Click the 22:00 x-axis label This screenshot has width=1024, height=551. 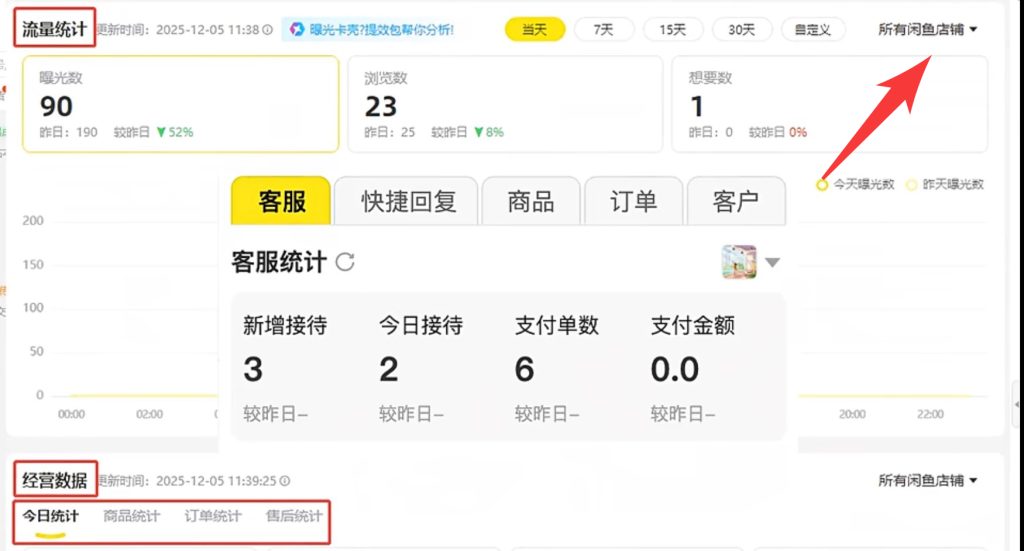(x=930, y=415)
